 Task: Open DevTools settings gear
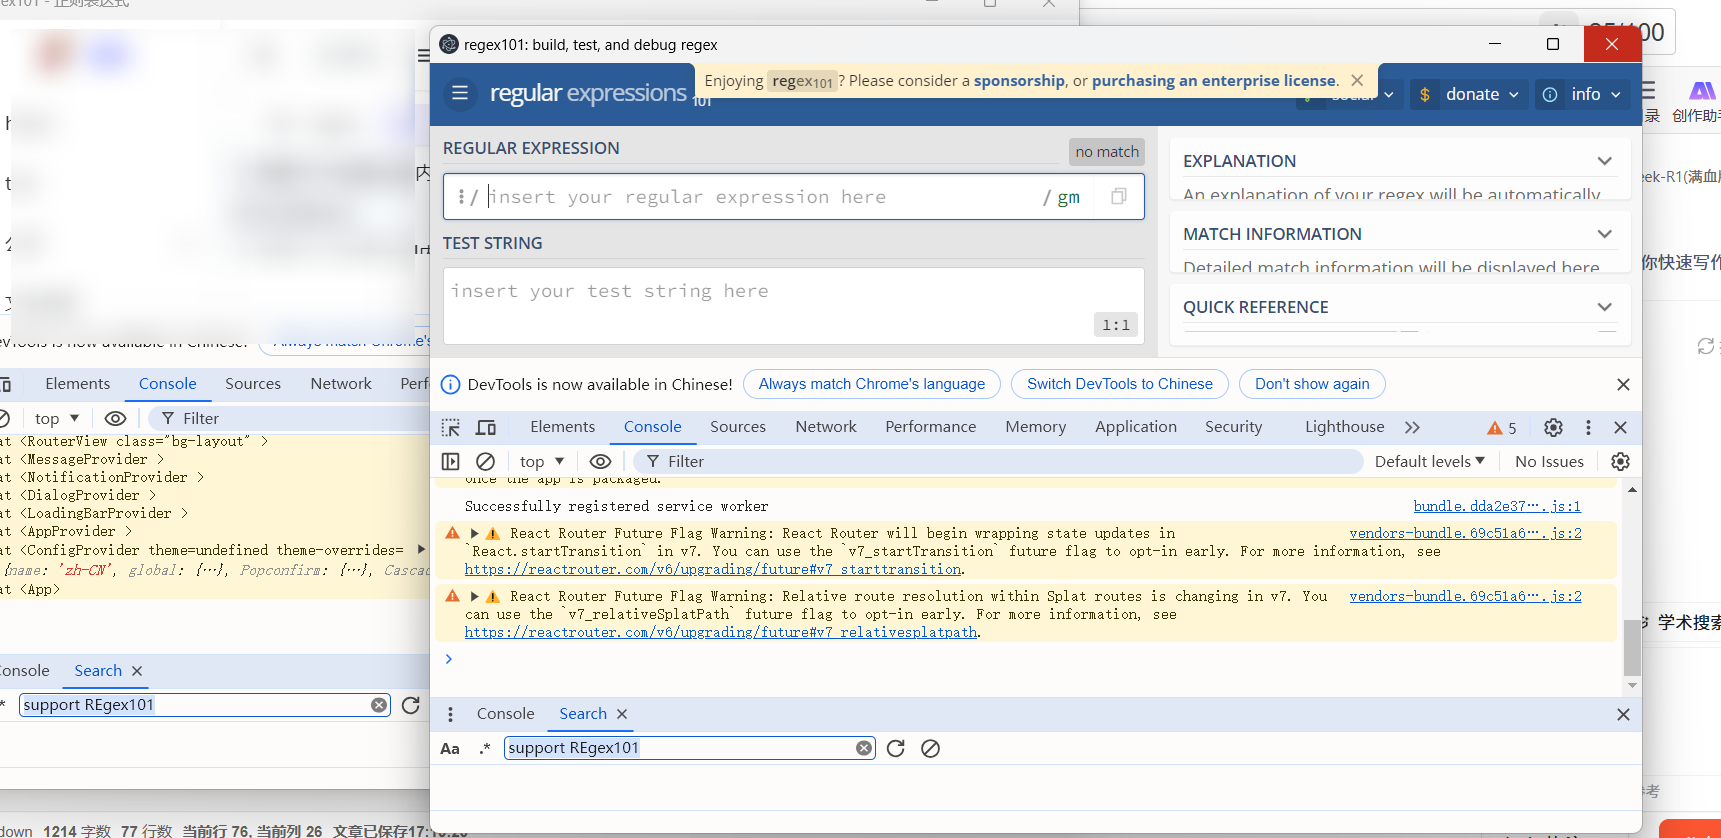(1553, 428)
